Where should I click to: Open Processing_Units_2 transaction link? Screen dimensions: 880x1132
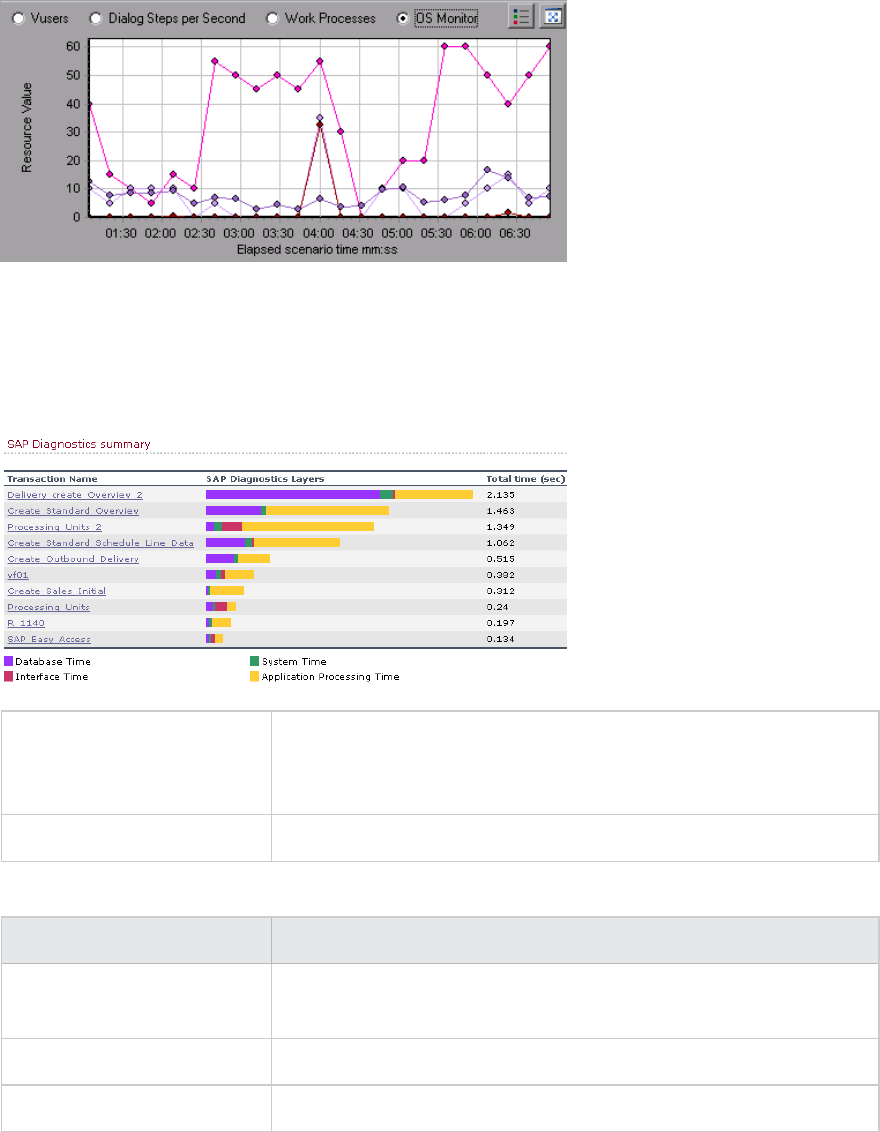[54, 527]
